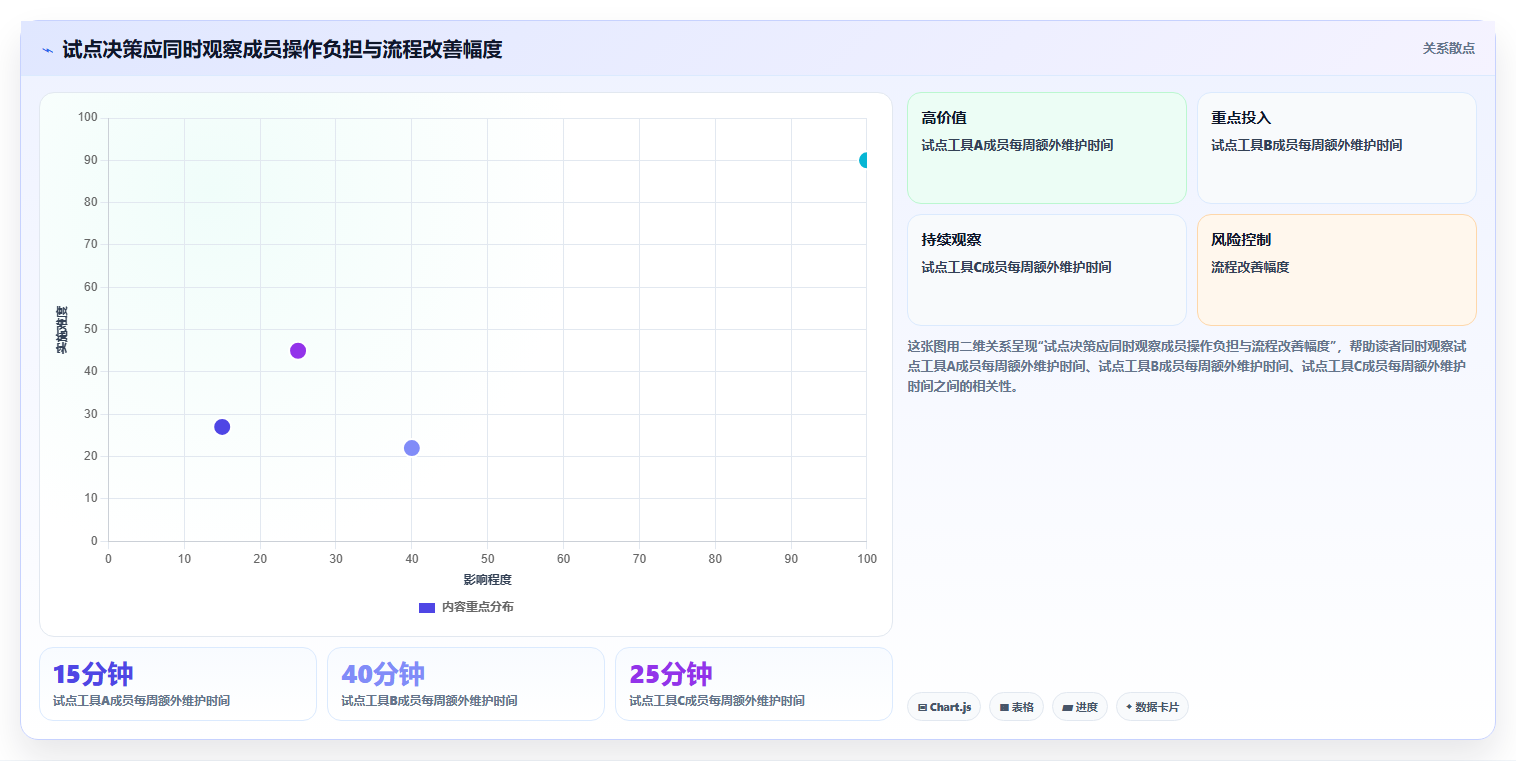Click the 进度 tag chip

tap(1080, 707)
